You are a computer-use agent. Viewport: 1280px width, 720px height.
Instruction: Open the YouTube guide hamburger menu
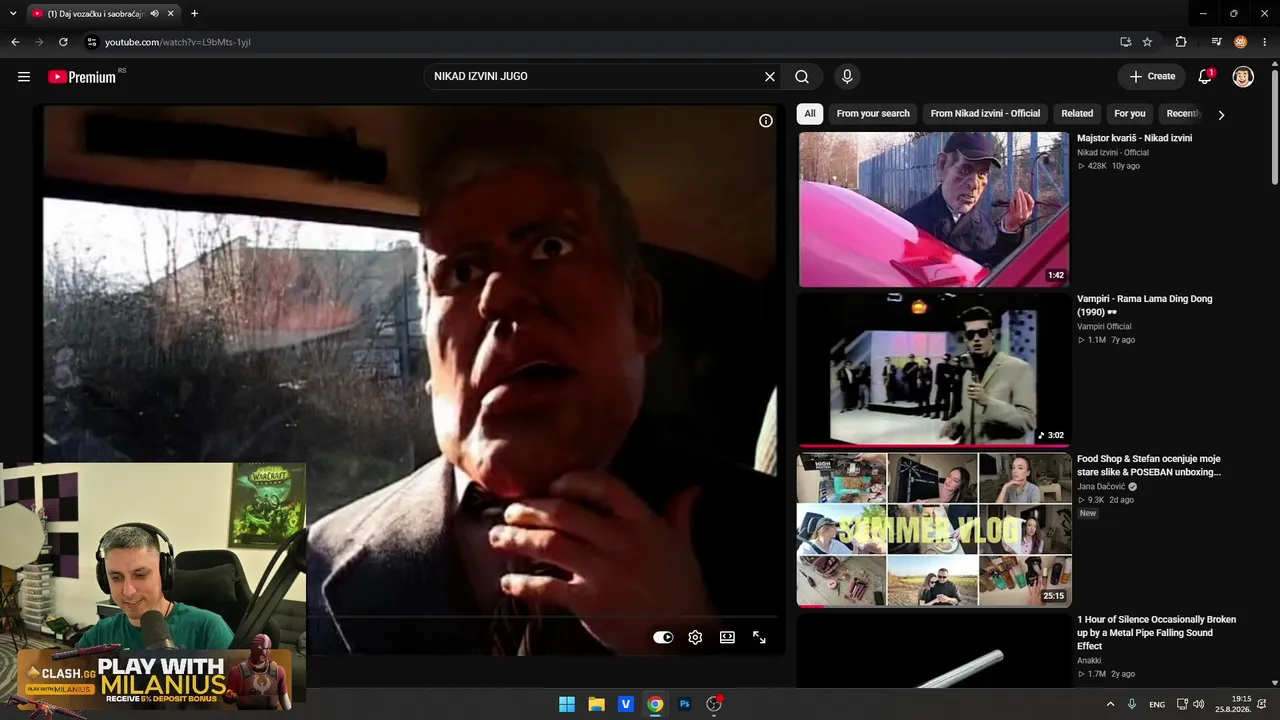tap(24, 76)
